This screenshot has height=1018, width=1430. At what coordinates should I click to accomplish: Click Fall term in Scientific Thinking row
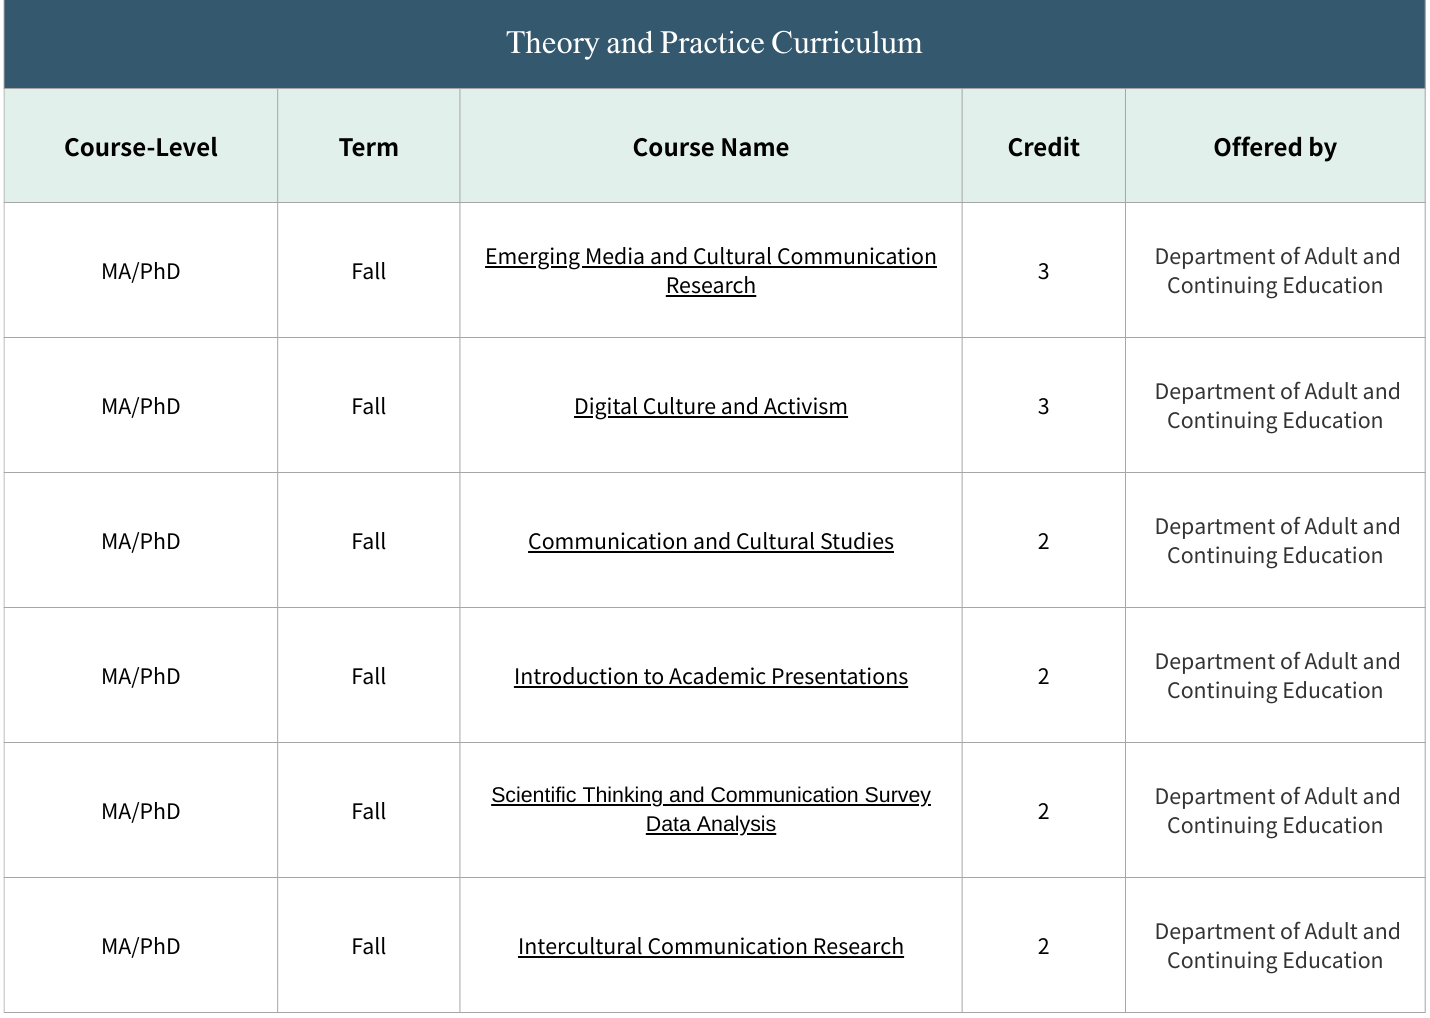[x=368, y=812]
